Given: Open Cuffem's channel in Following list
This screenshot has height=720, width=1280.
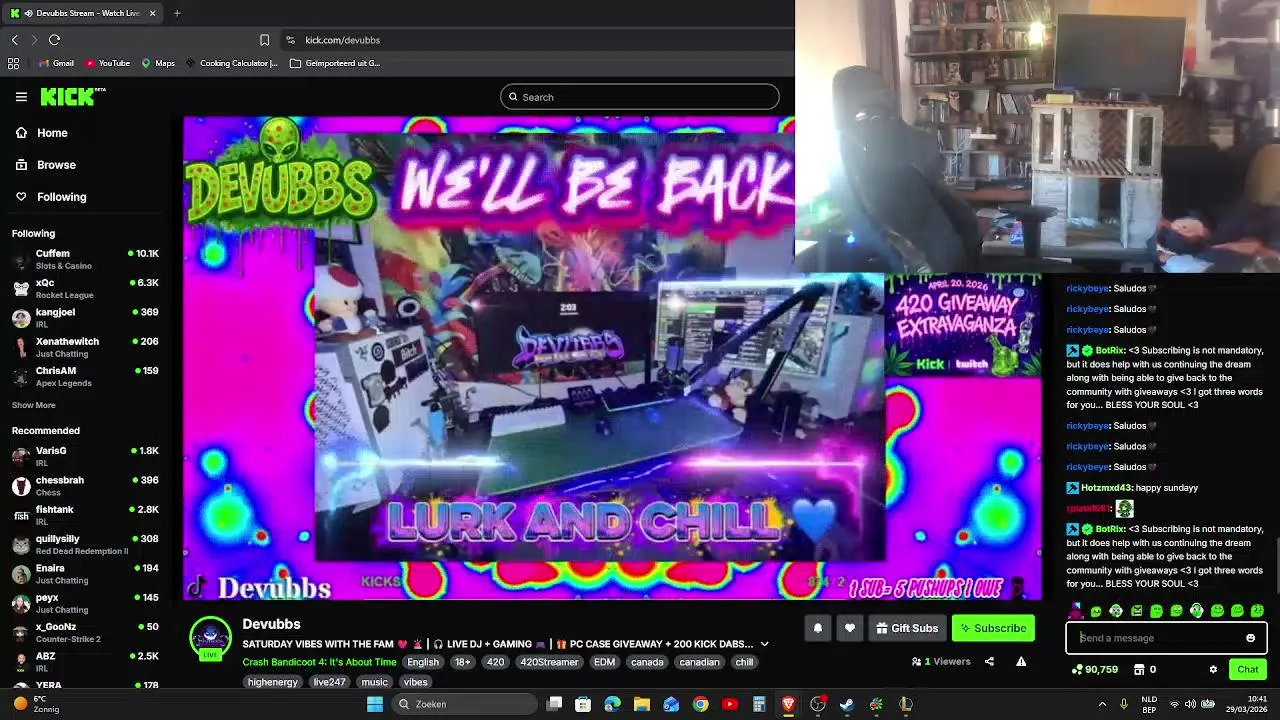Looking at the screenshot, I should pos(86,259).
